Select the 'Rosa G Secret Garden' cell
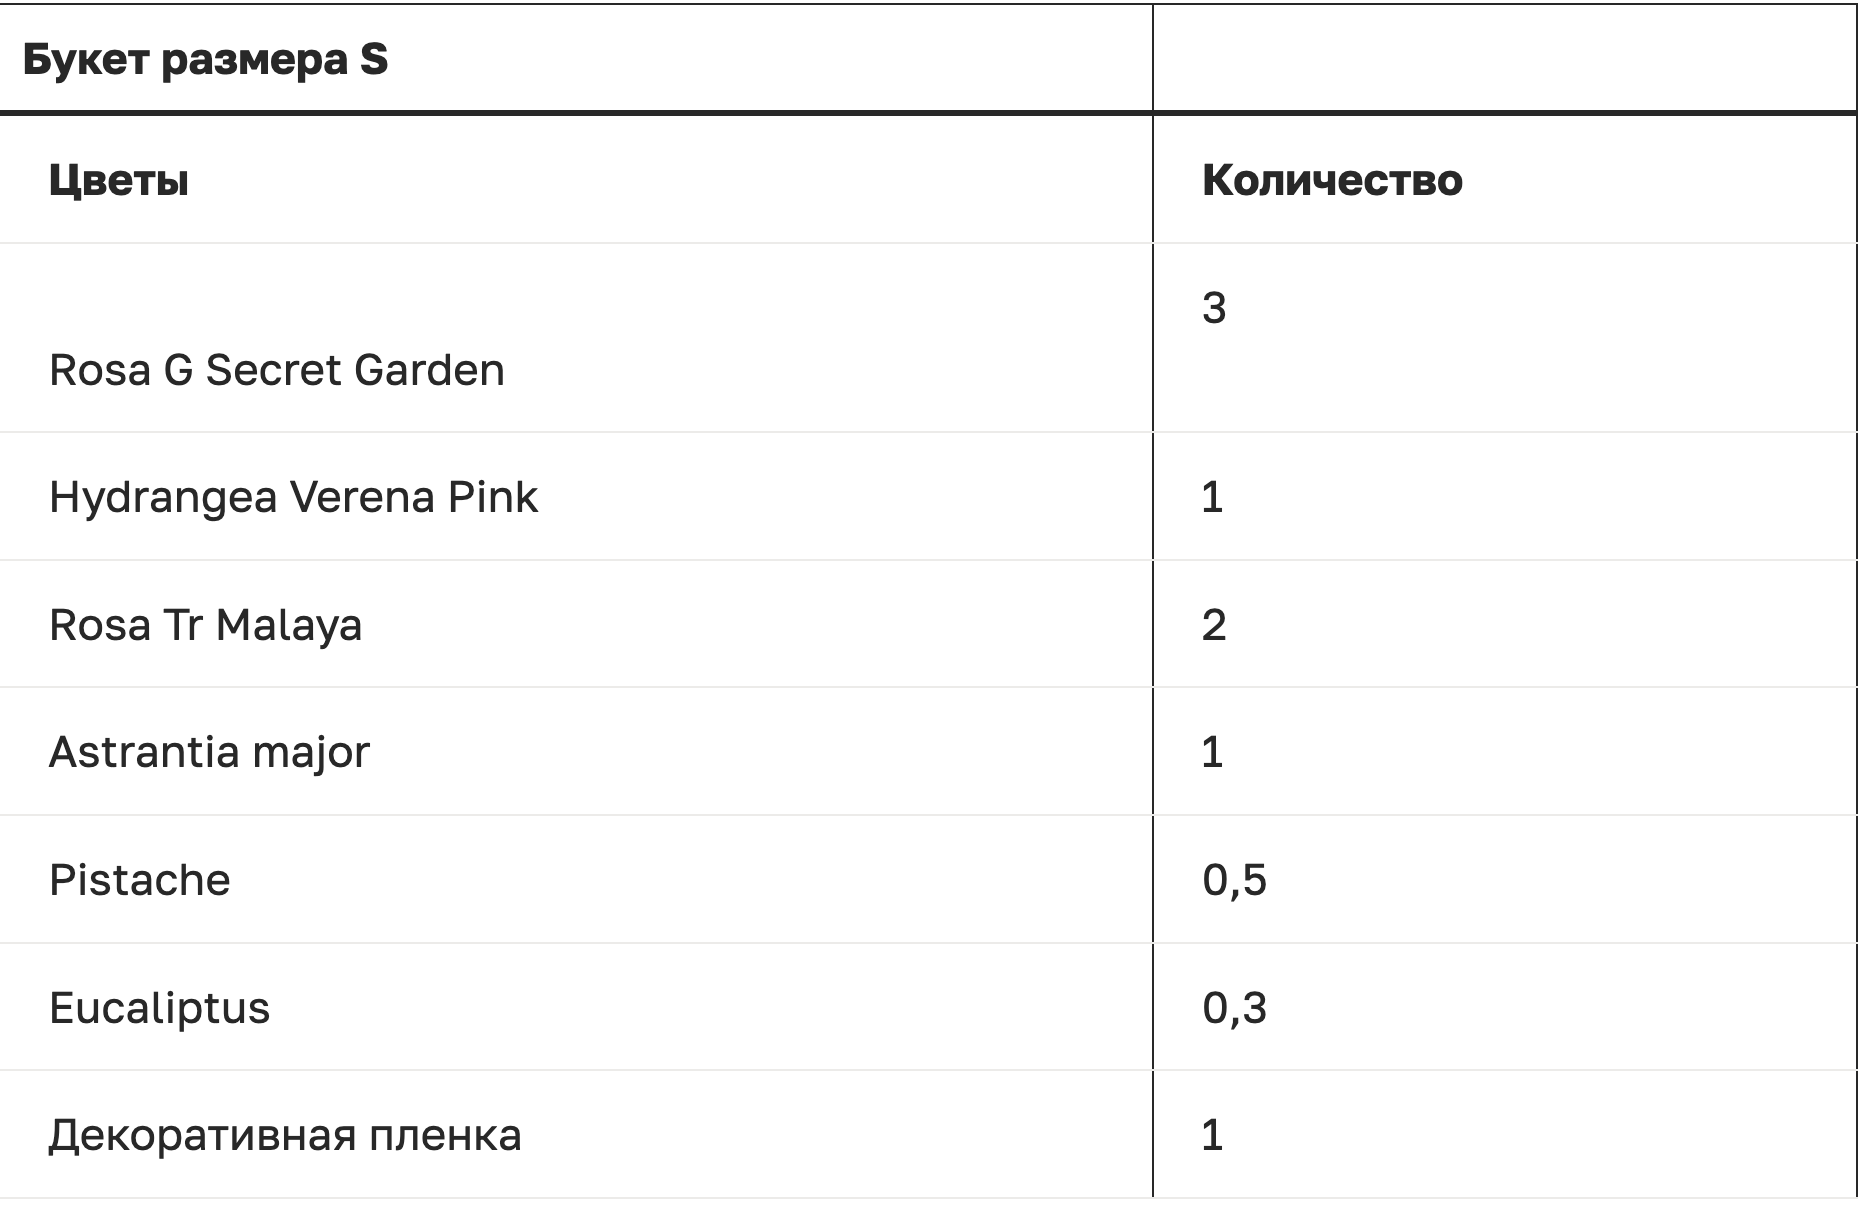 point(276,370)
